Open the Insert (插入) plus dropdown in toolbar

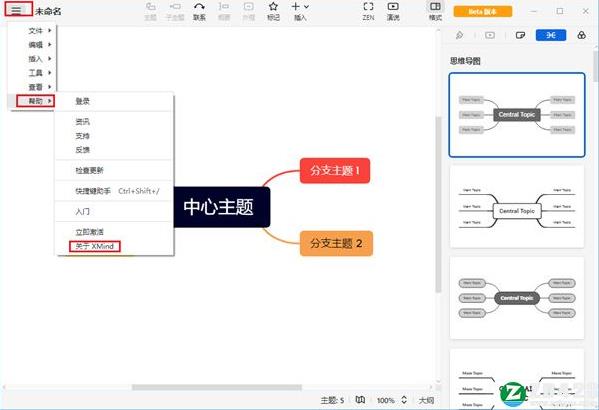(x=300, y=11)
